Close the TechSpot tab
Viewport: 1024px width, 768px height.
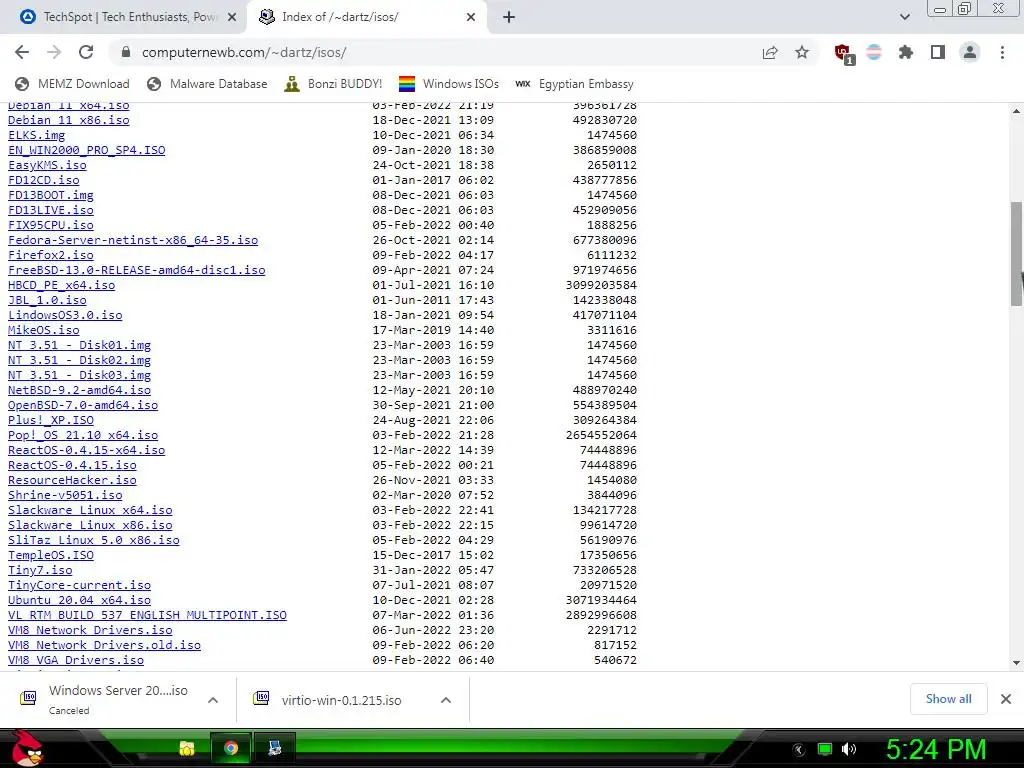pos(232,17)
